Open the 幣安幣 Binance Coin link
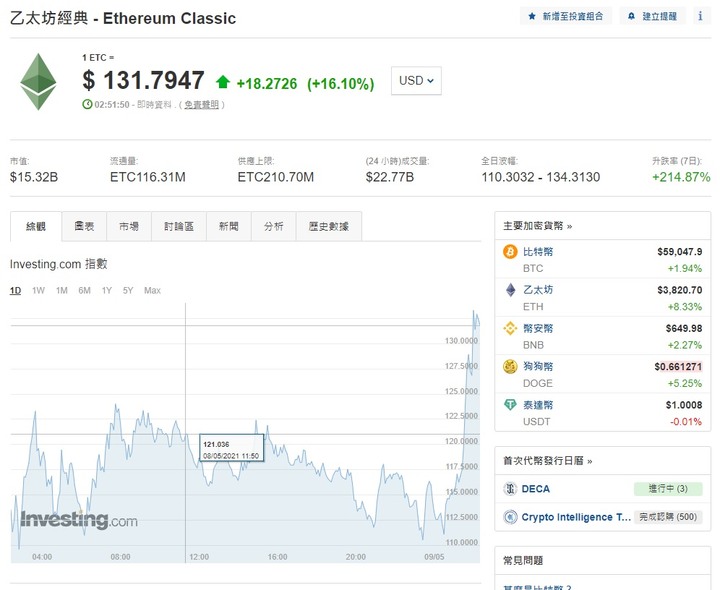The height and width of the screenshot is (590, 720). (x=538, y=328)
